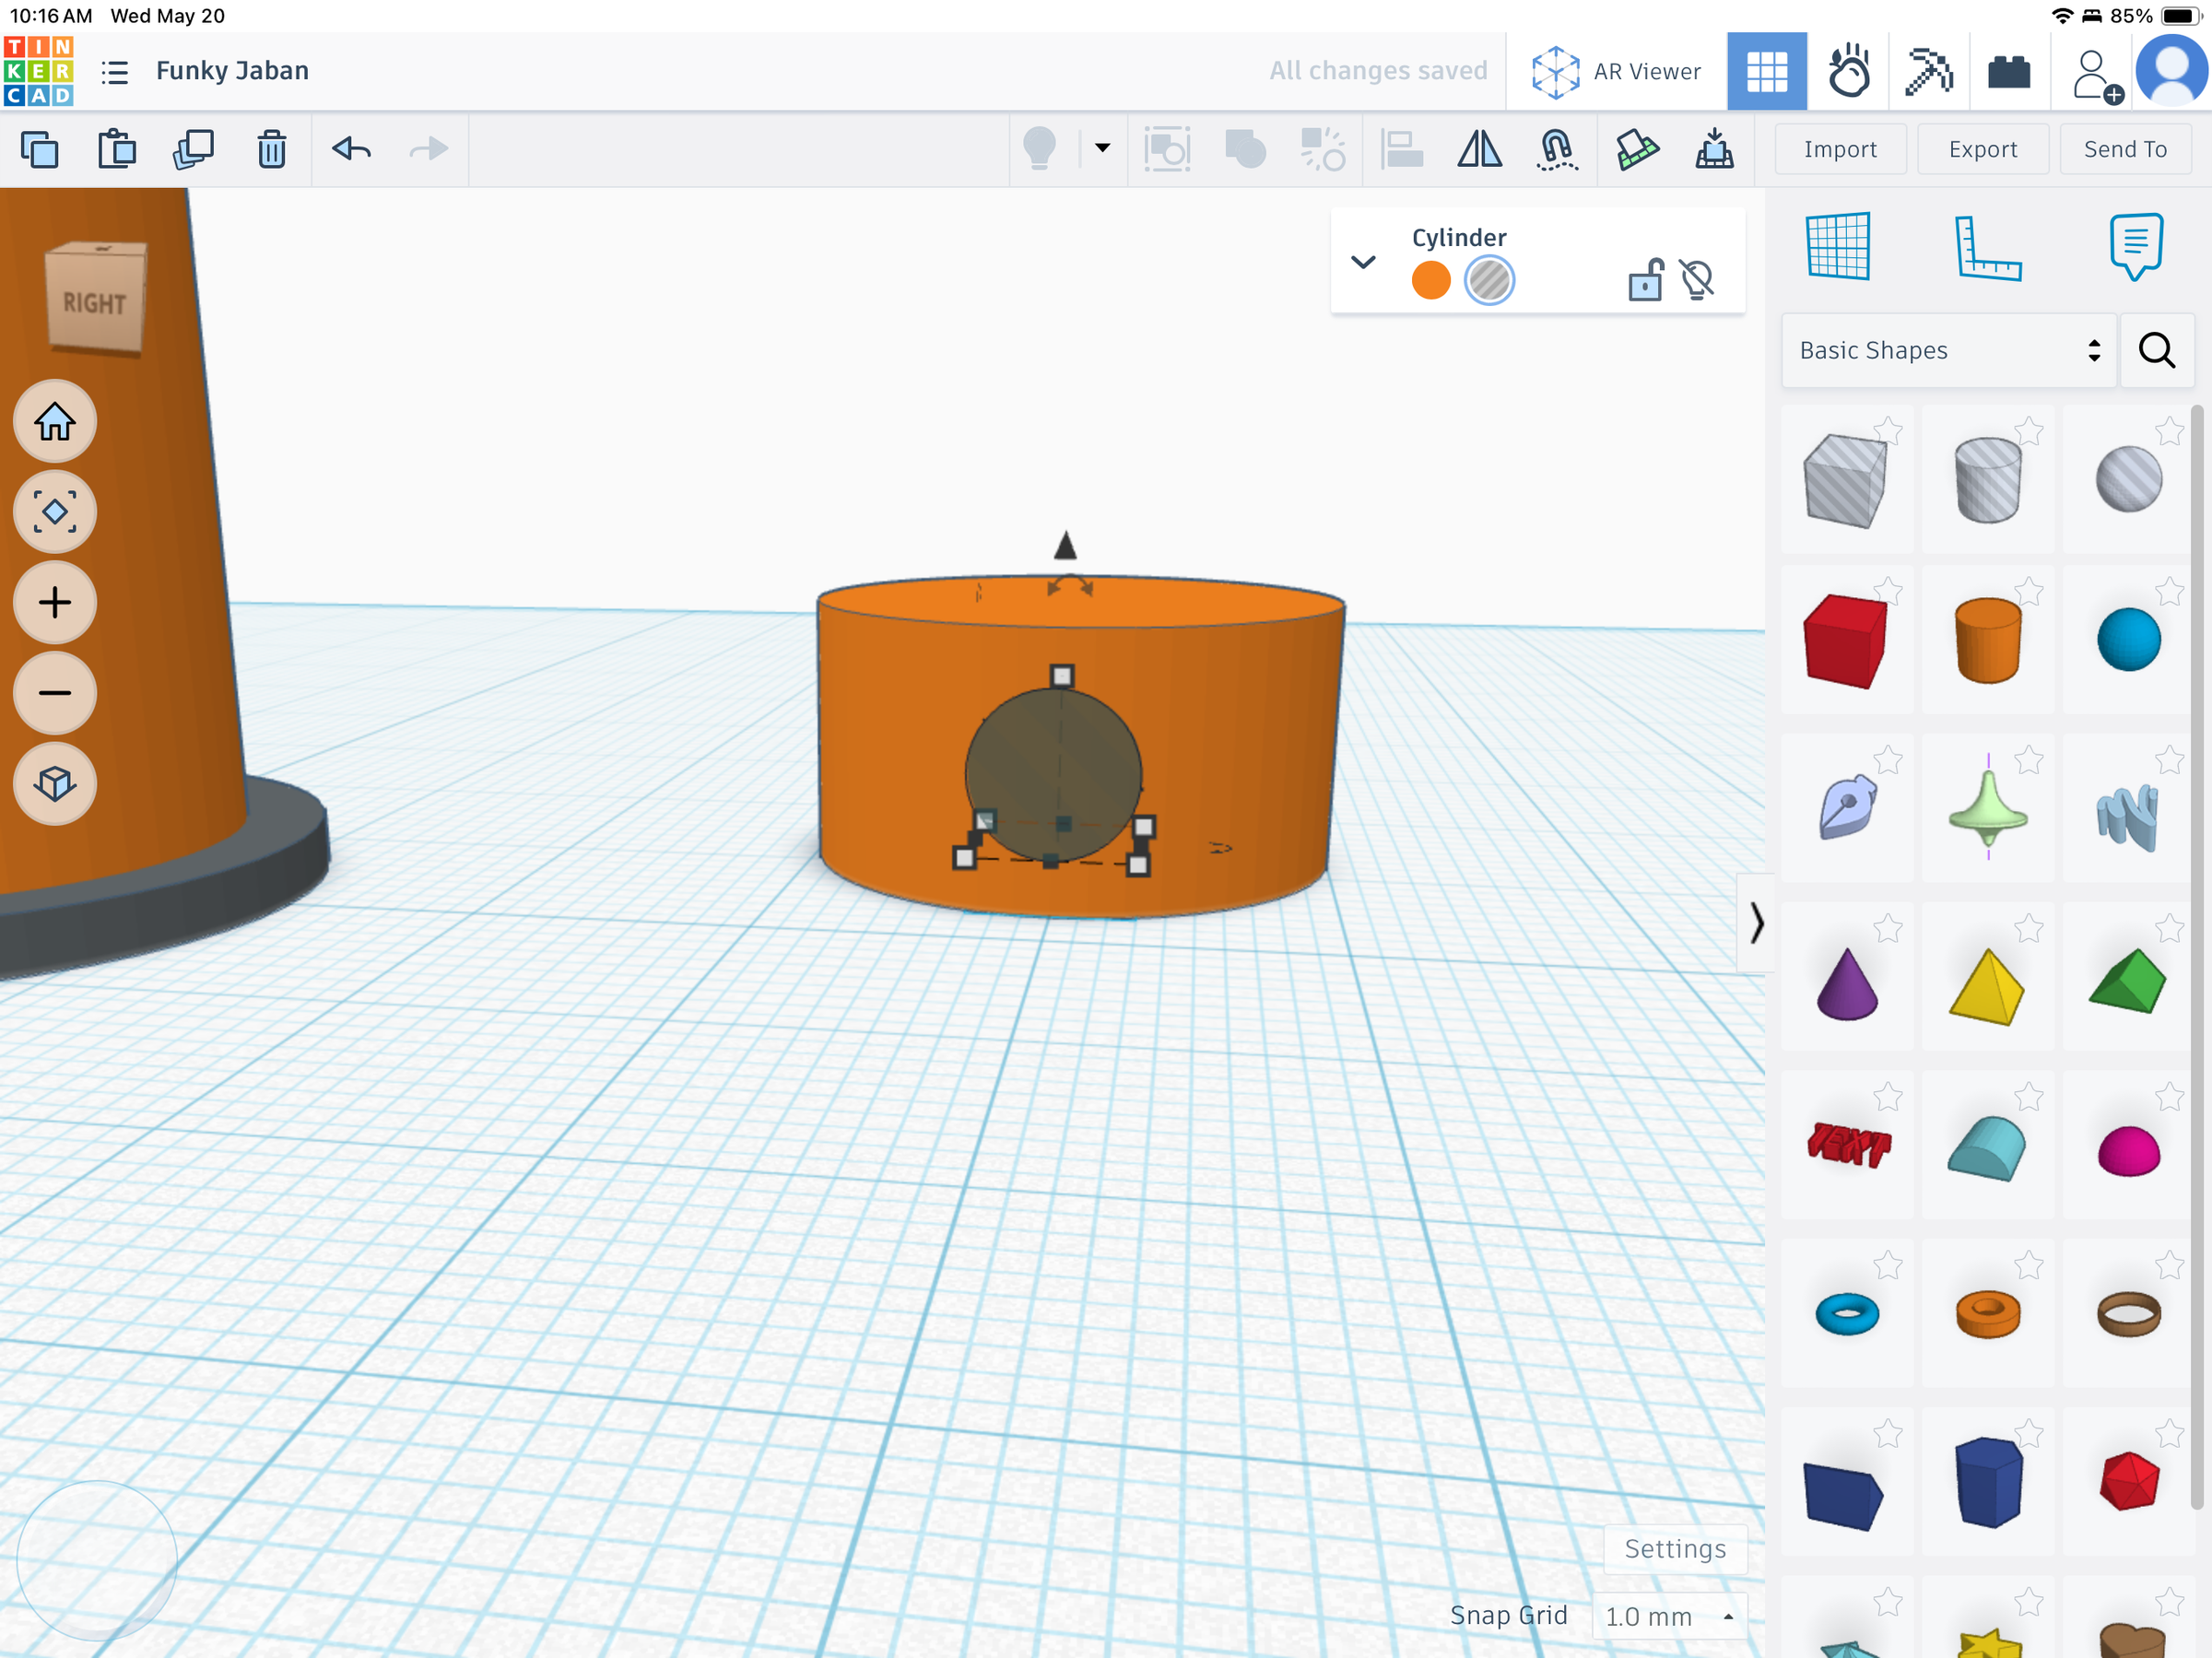Screen dimensions: 2212x1658
Task: Favorite the blue Torus with star
Action: pyautogui.click(x=1887, y=1265)
